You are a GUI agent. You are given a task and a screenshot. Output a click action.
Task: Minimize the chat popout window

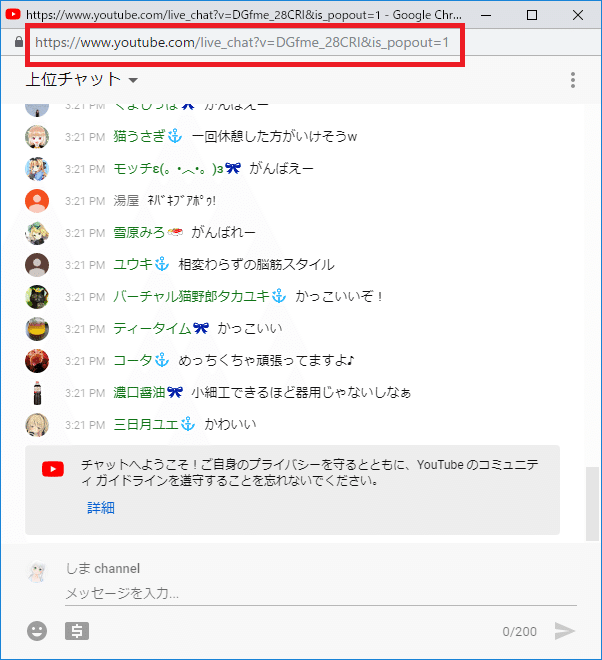pyautogui.click(x=486, y=15)
